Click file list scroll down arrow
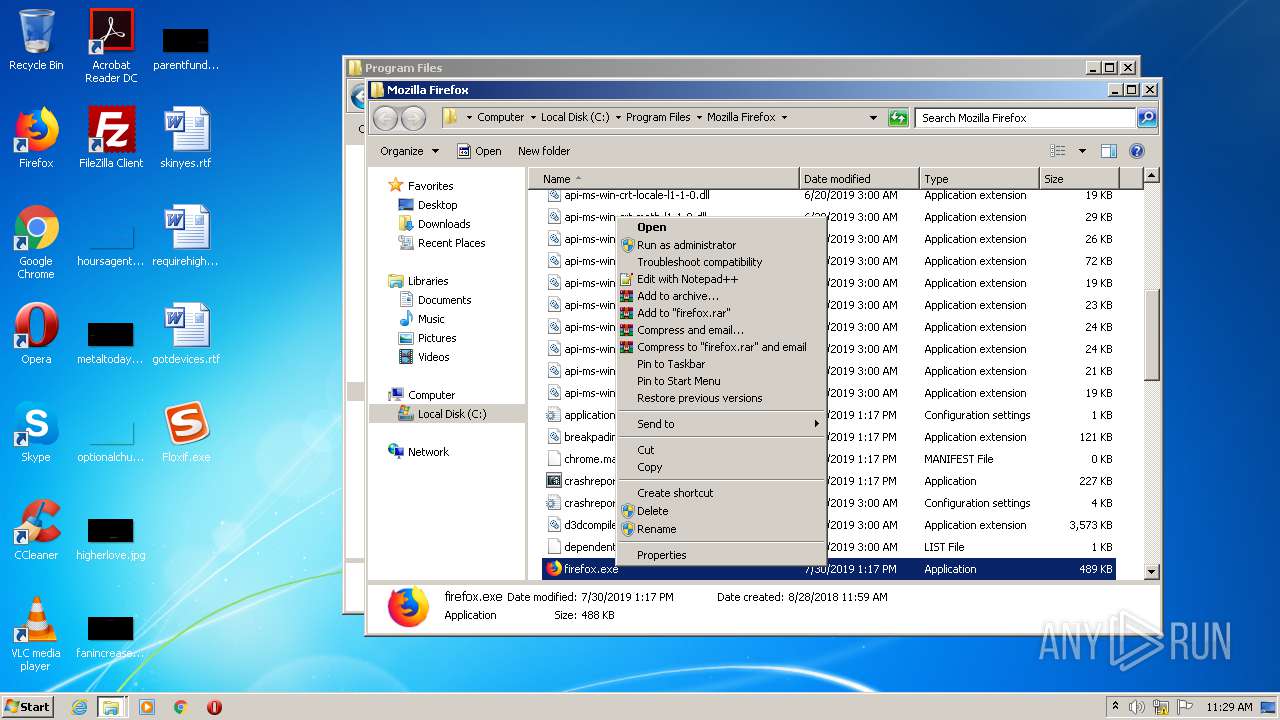Screen dimensions: 1280x720 [1151, 571]
